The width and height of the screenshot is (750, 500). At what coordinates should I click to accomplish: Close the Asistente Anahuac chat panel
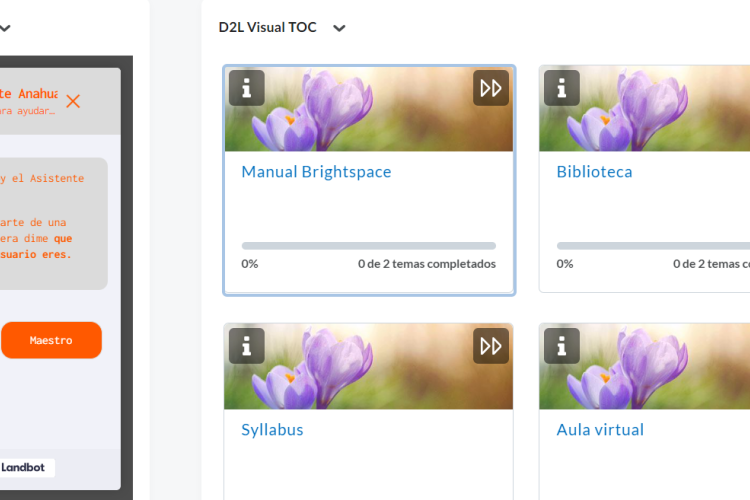click(x=73, y=101)
